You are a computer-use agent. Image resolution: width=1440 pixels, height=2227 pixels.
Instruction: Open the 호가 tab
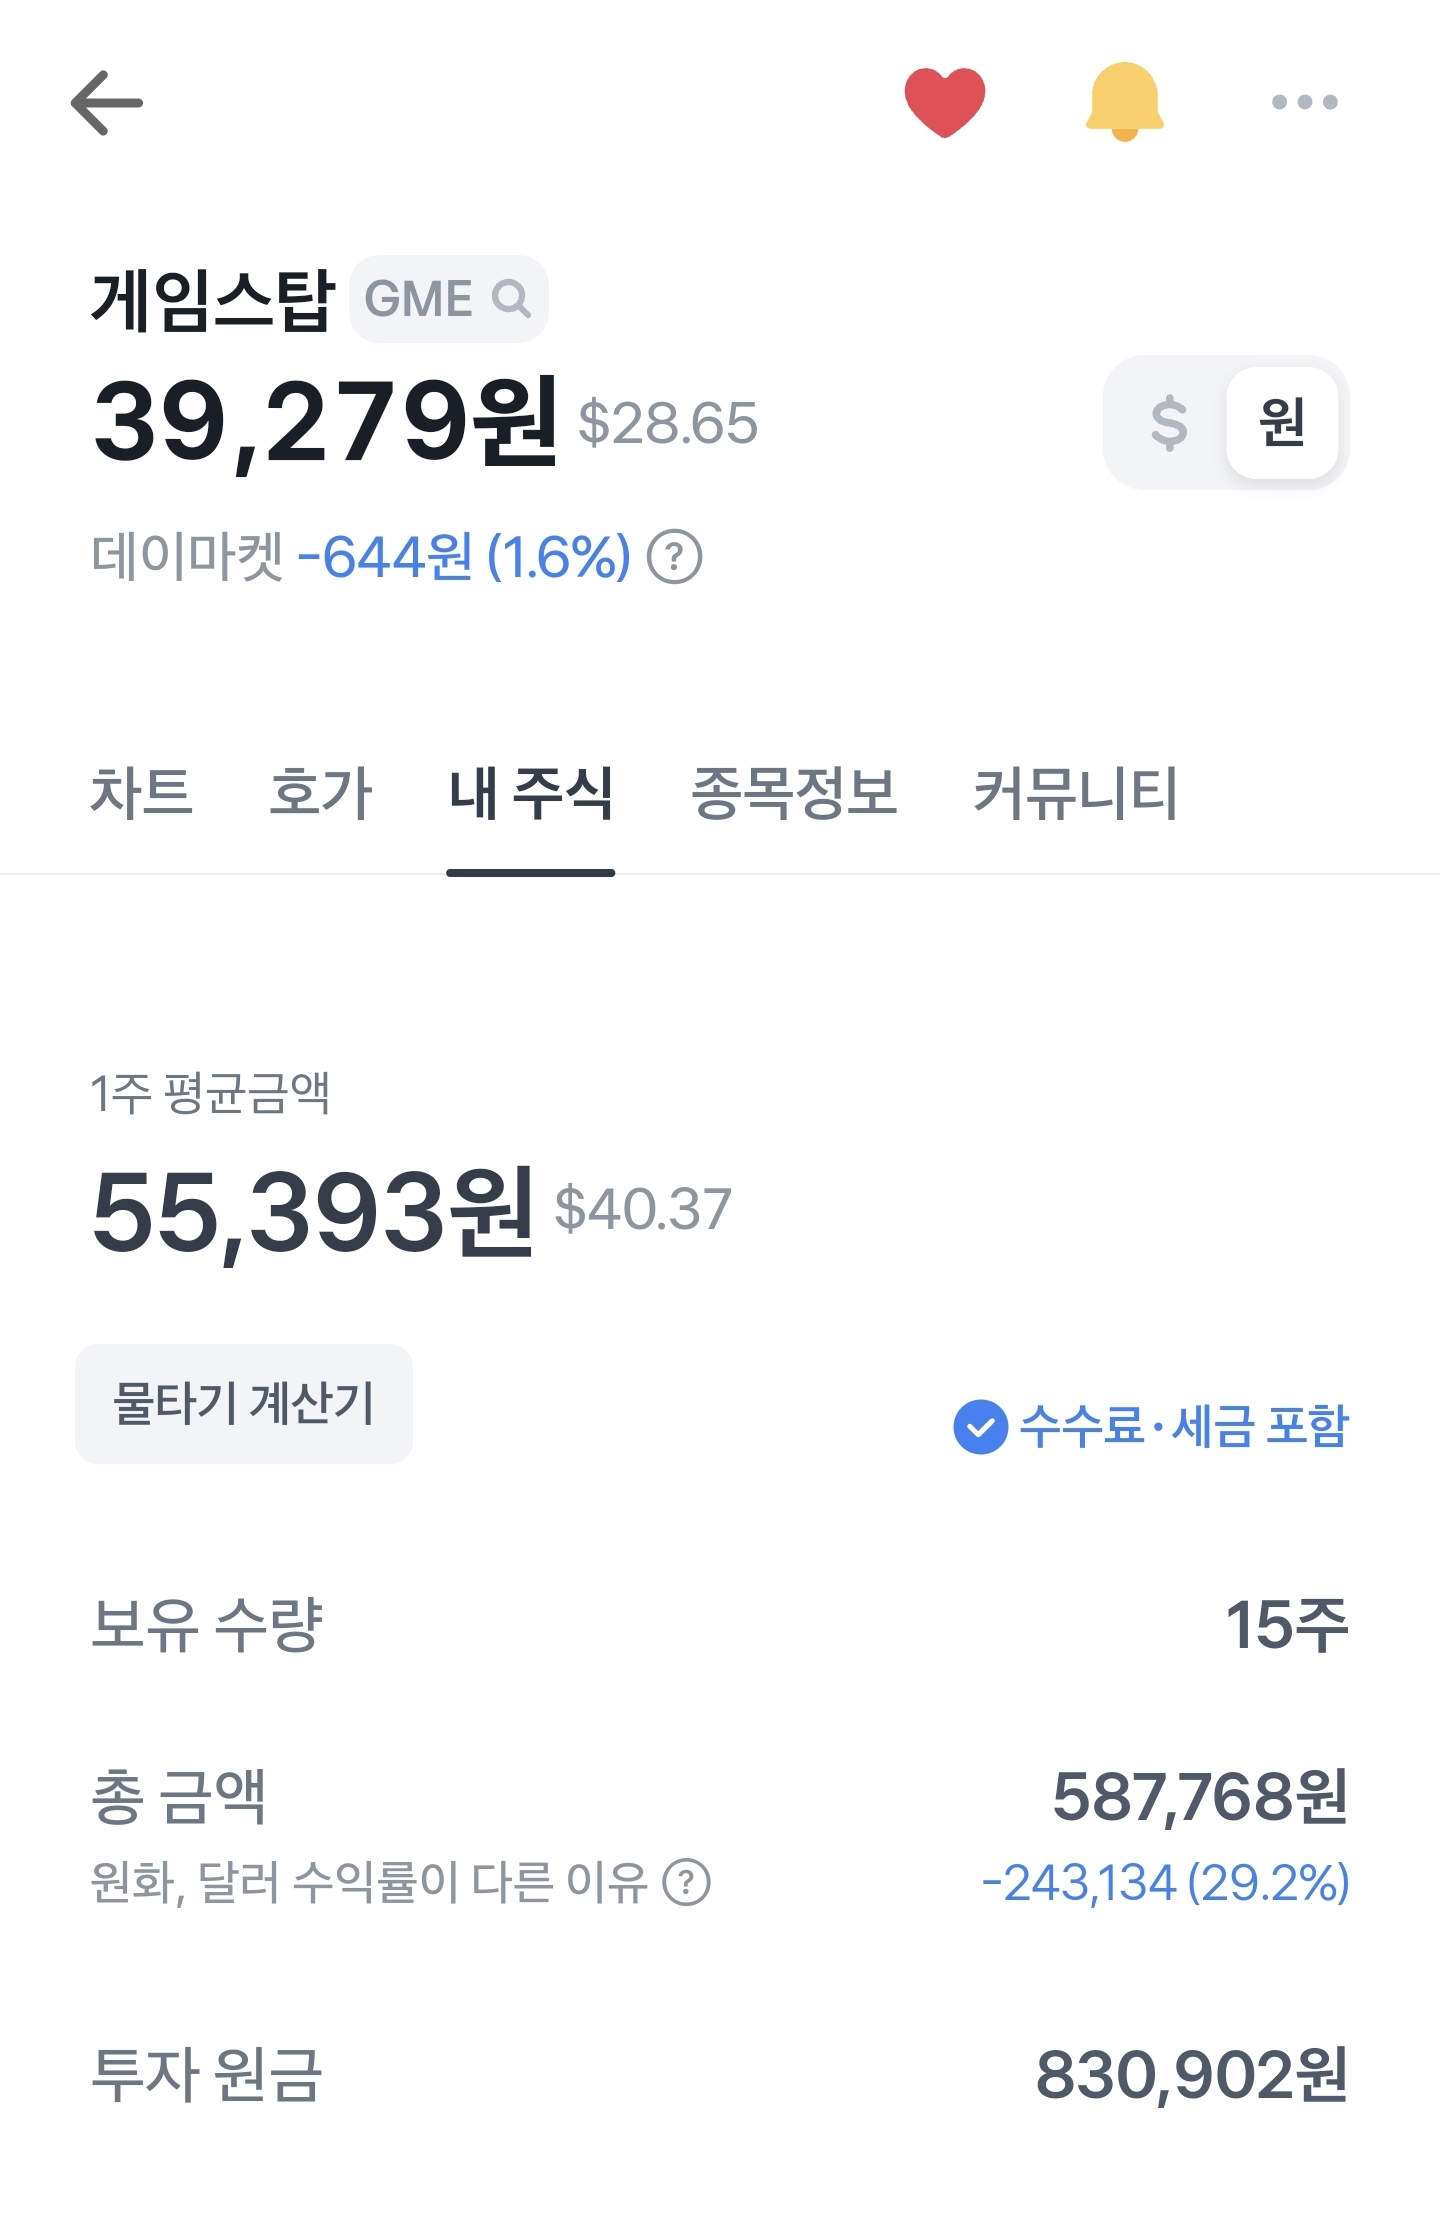click(x=320, y=792)
